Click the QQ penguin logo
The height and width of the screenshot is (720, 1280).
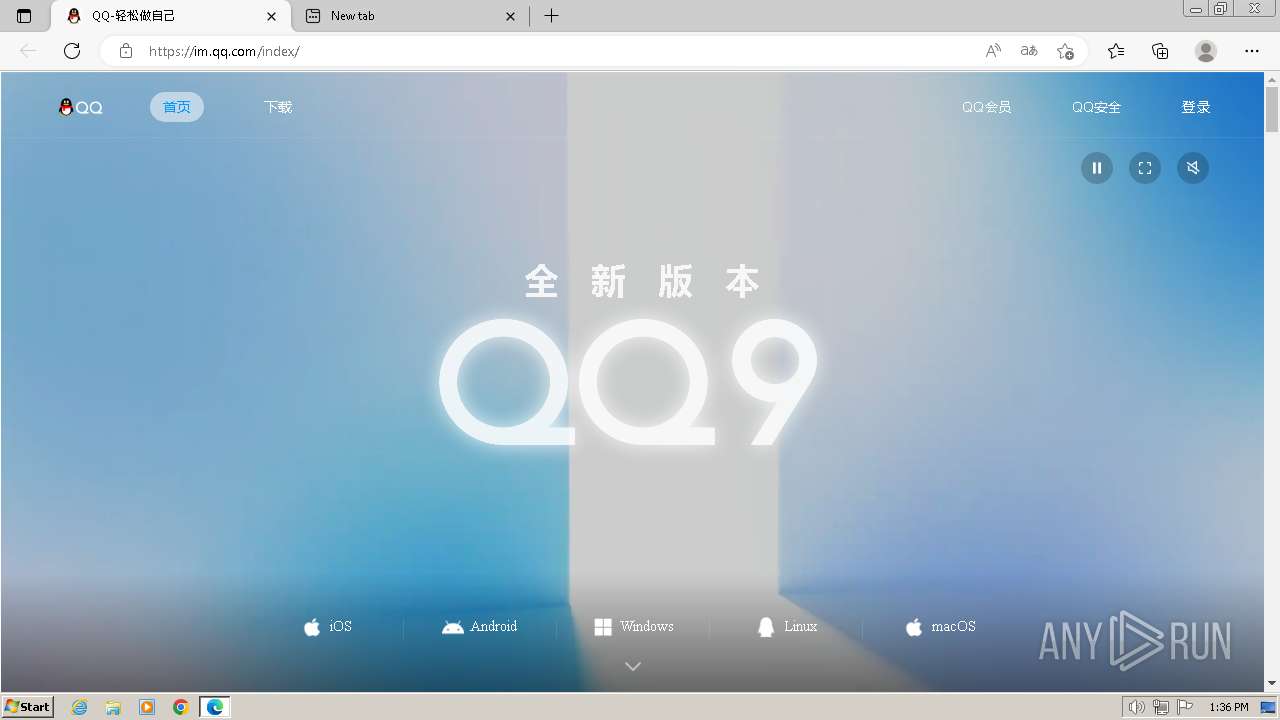click(81, 107)
